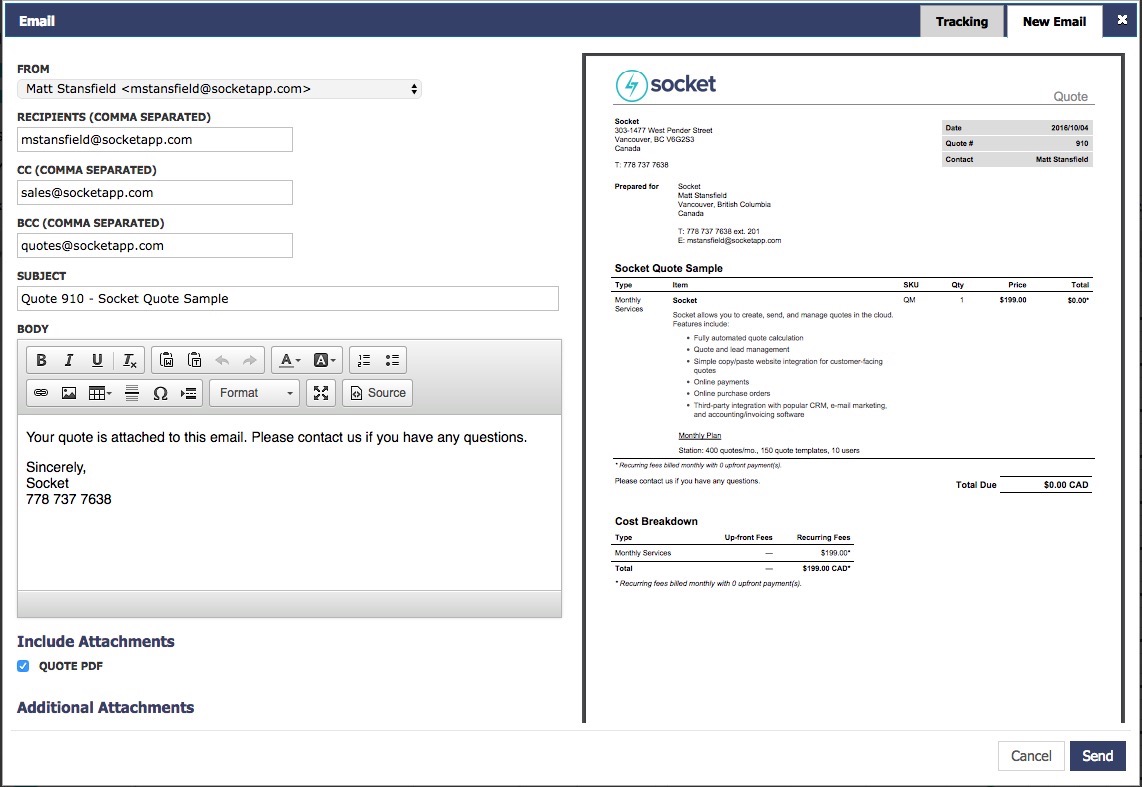Increase indent of the paragraph
Viewport: 1142px width, 787px height.
(189, 393)
